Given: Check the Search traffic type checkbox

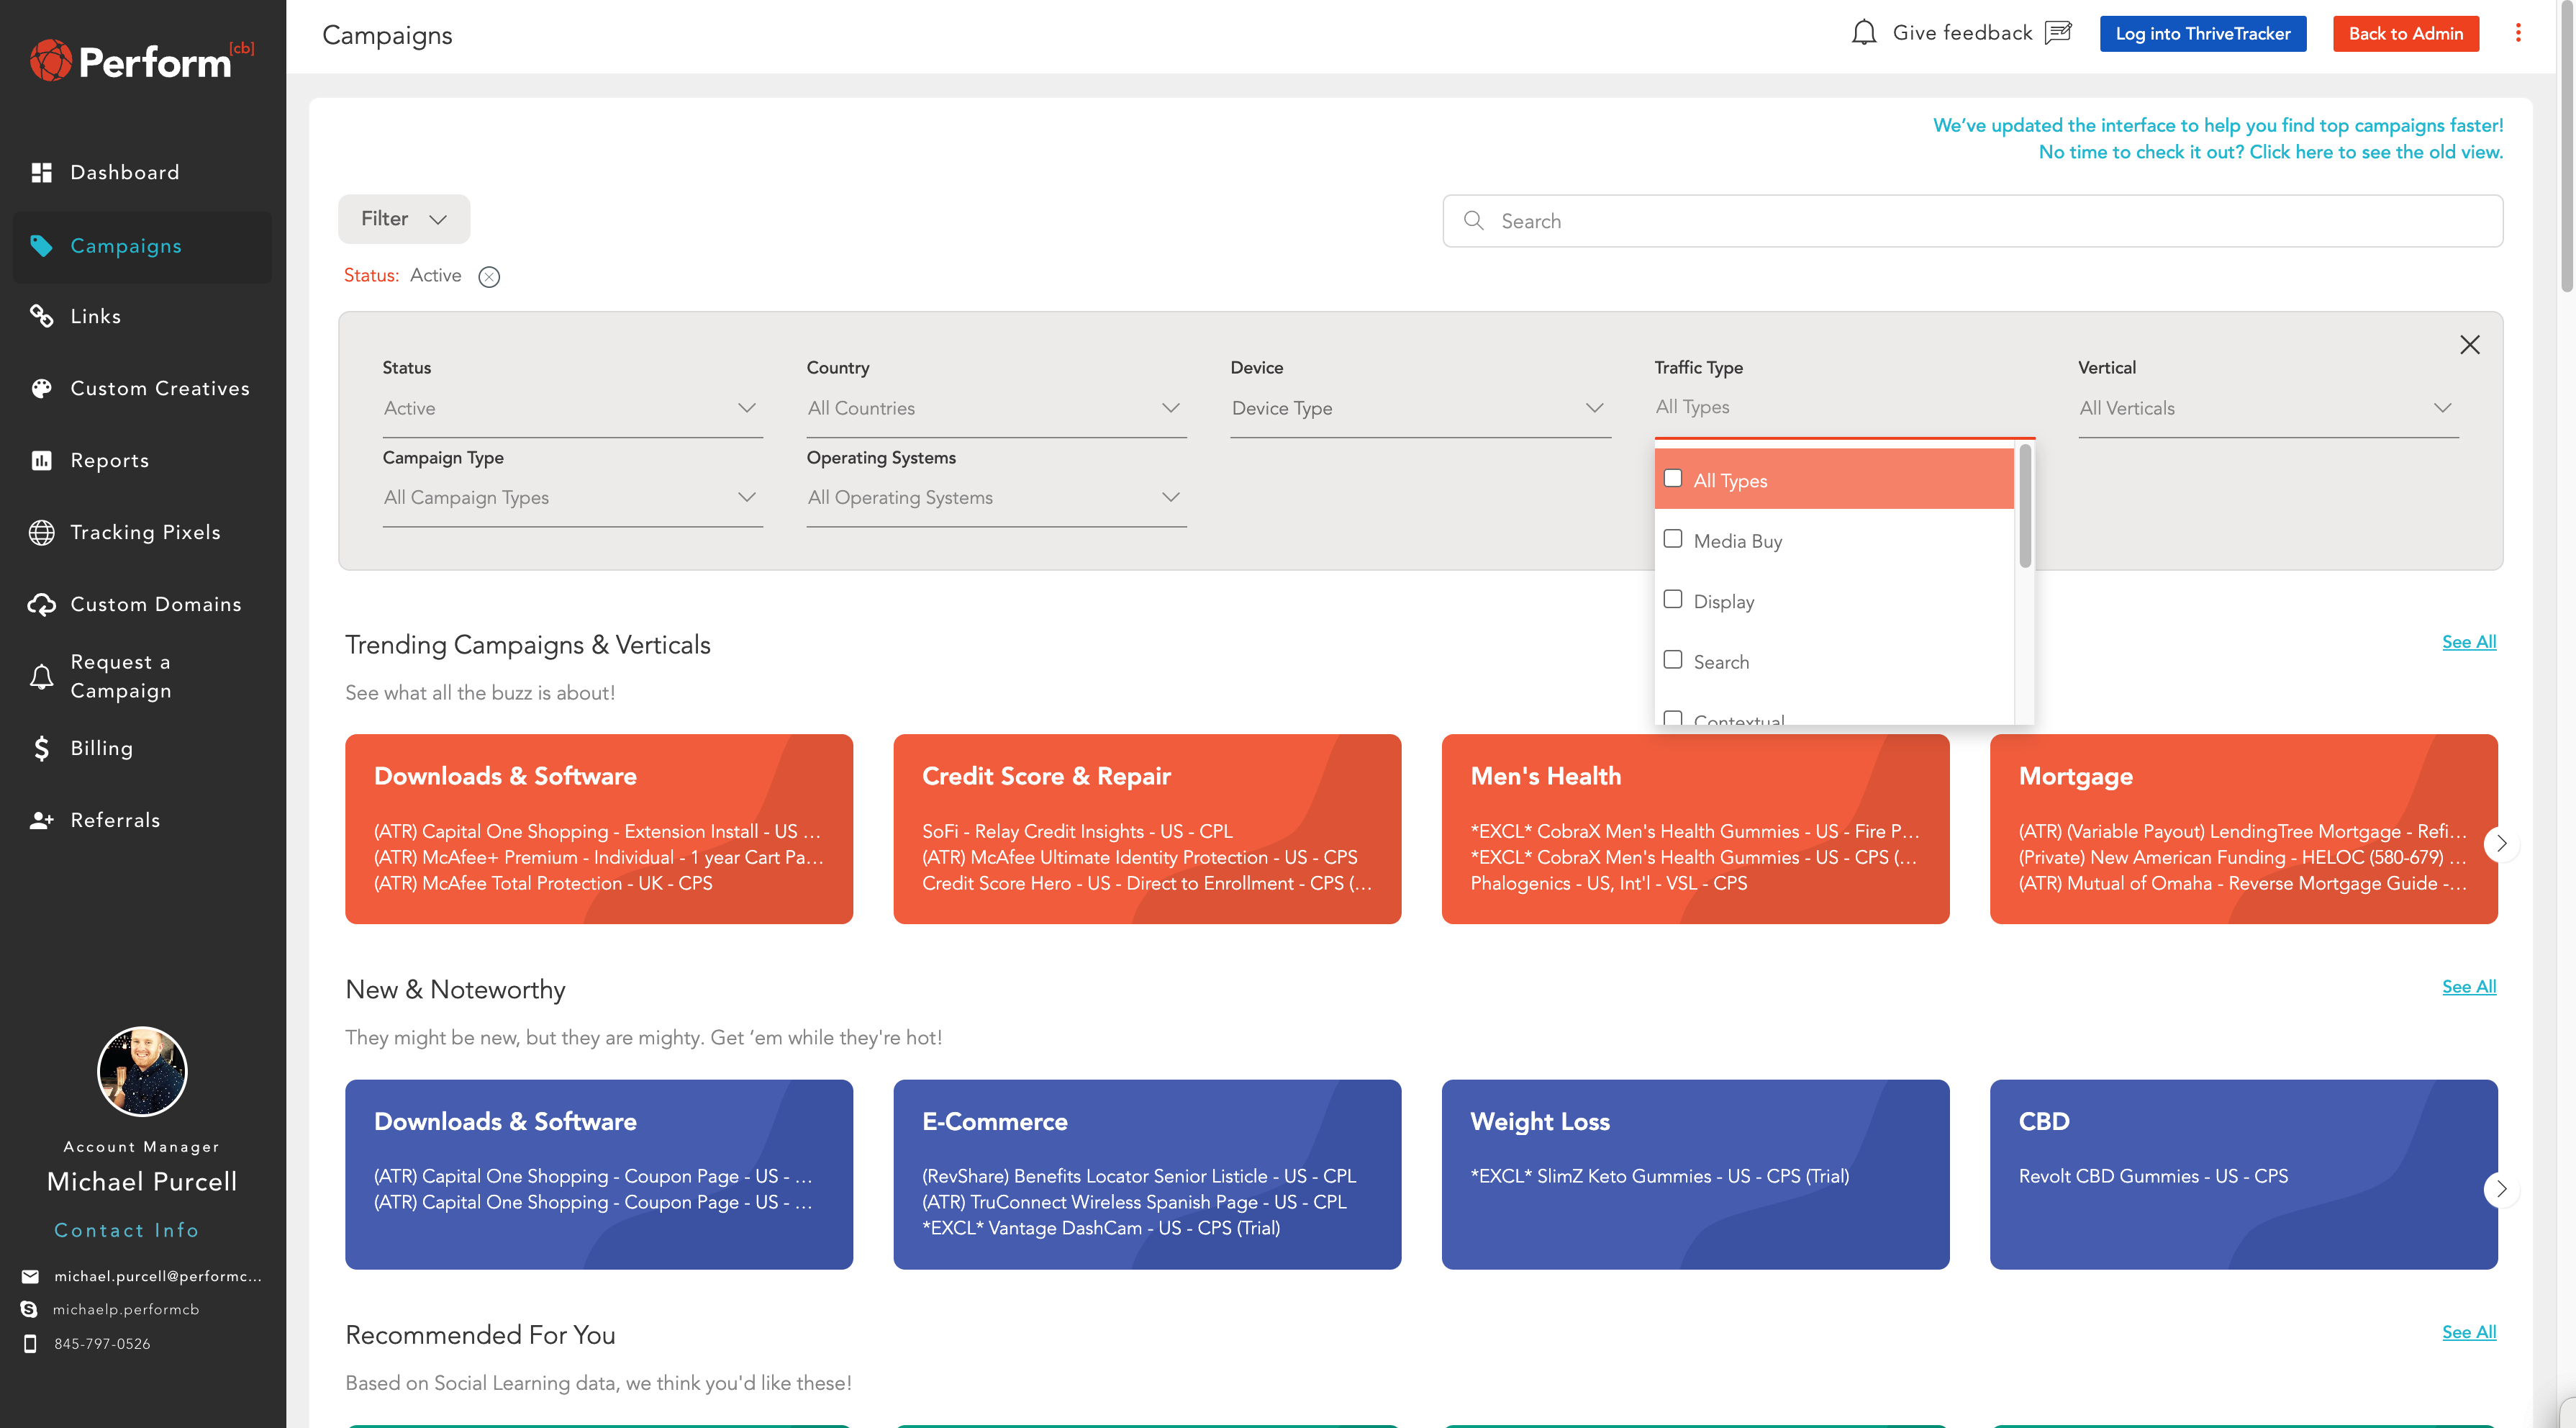Looking at the screenshot, I should (x=1672, y=660).
